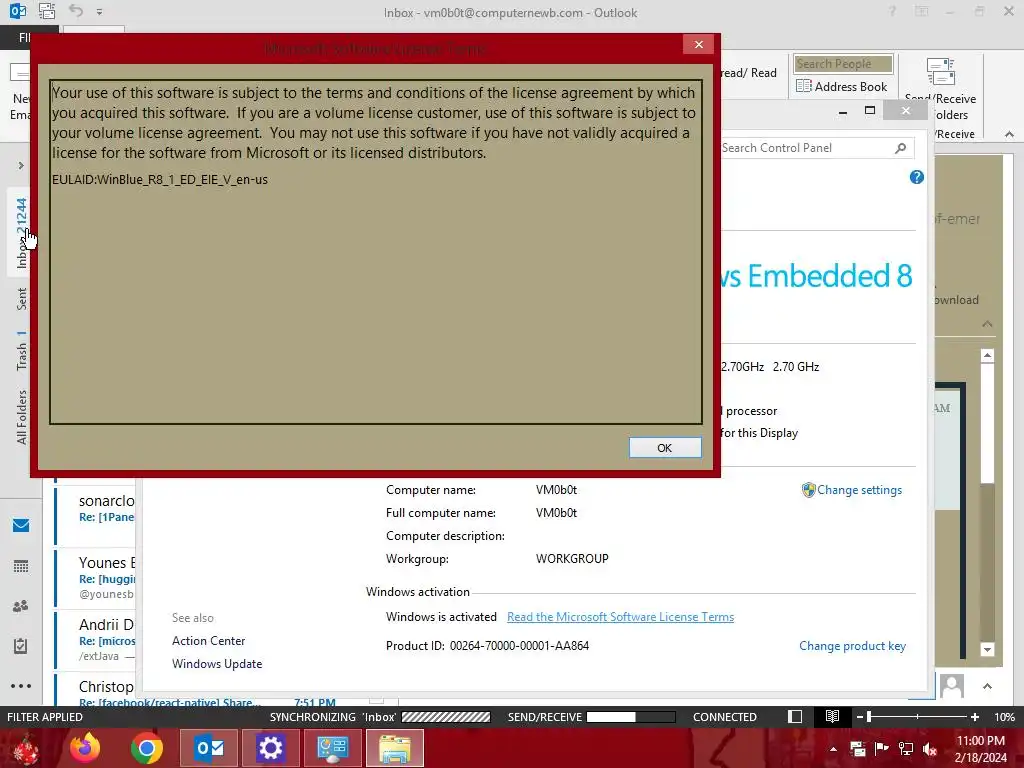
Task: Switch to Tasks view icon
Action: 21,646
